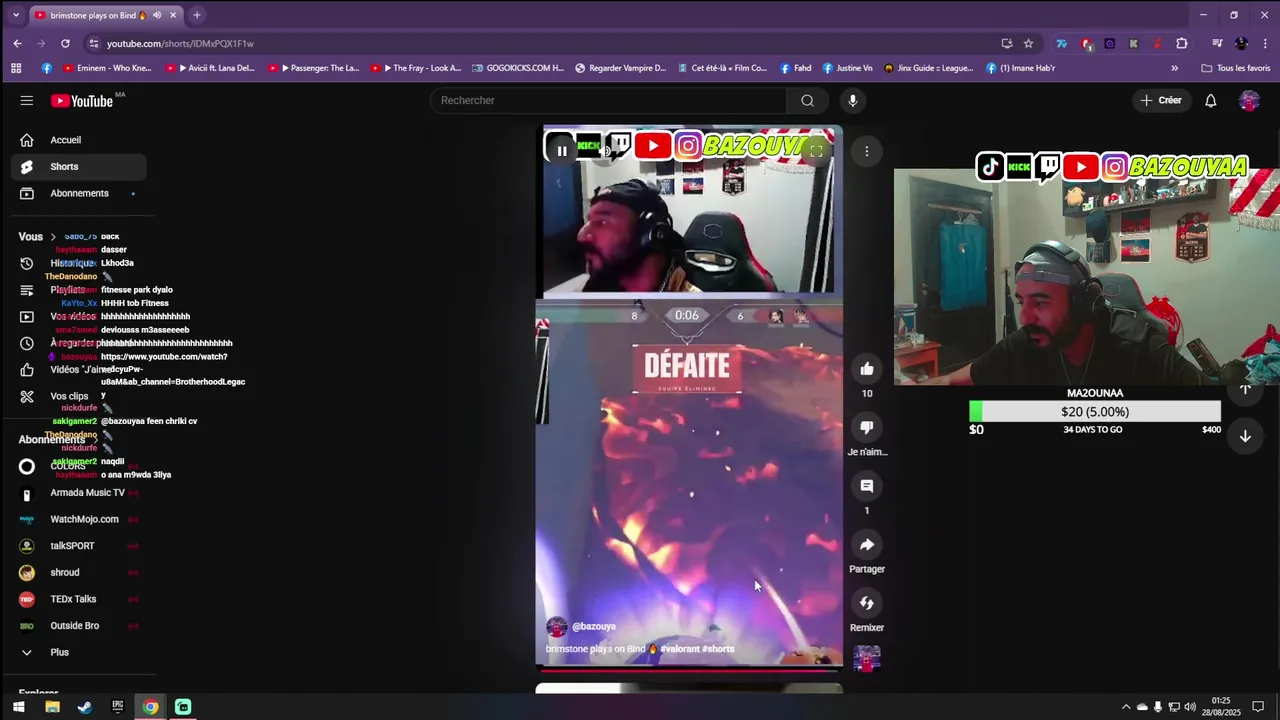Open the comments on the Short
The width and height of the screenshot is (1280, 720).
point(867,486)
